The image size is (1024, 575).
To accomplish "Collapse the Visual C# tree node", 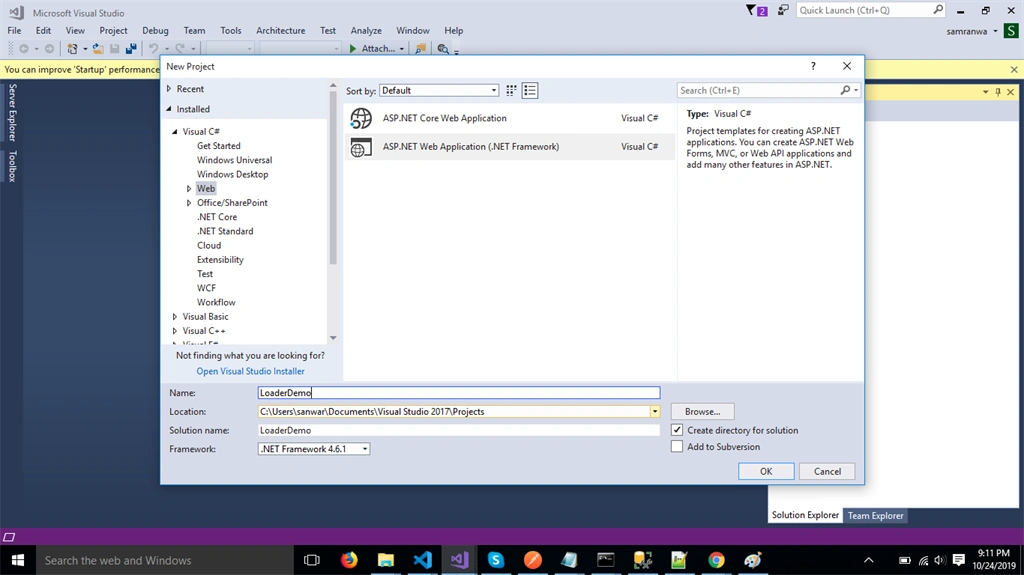I will click(x=175, y=131).
